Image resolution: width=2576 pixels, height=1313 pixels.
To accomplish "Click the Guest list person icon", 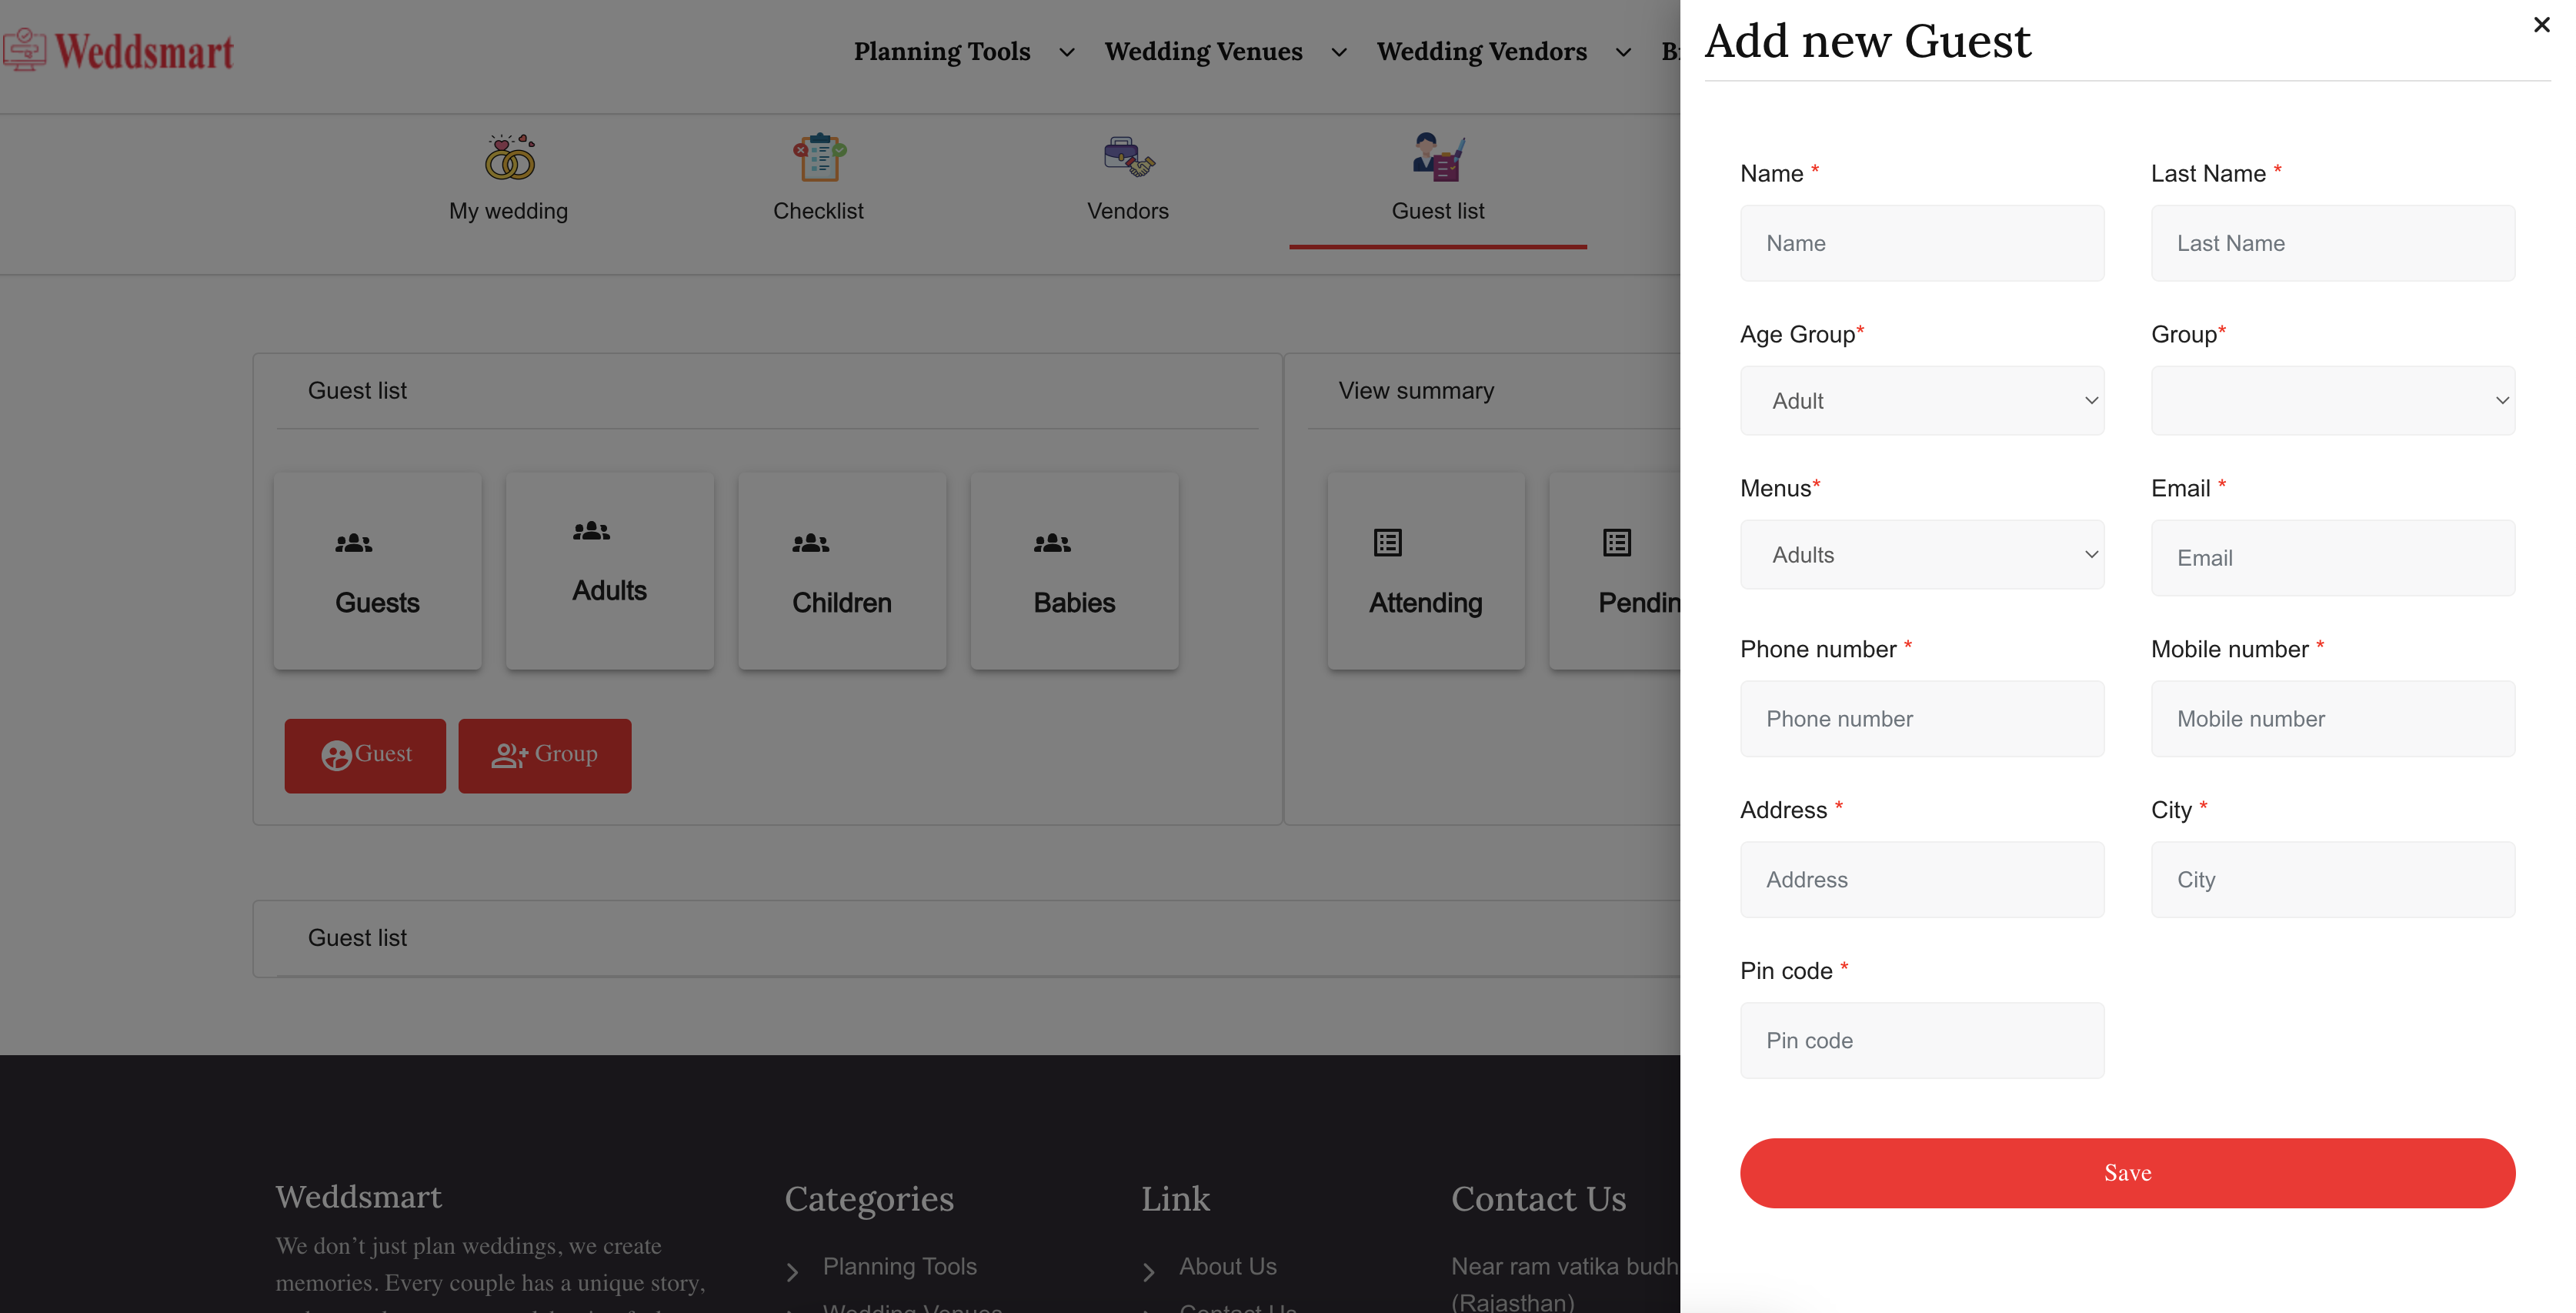I will [x=1438, y=157].
